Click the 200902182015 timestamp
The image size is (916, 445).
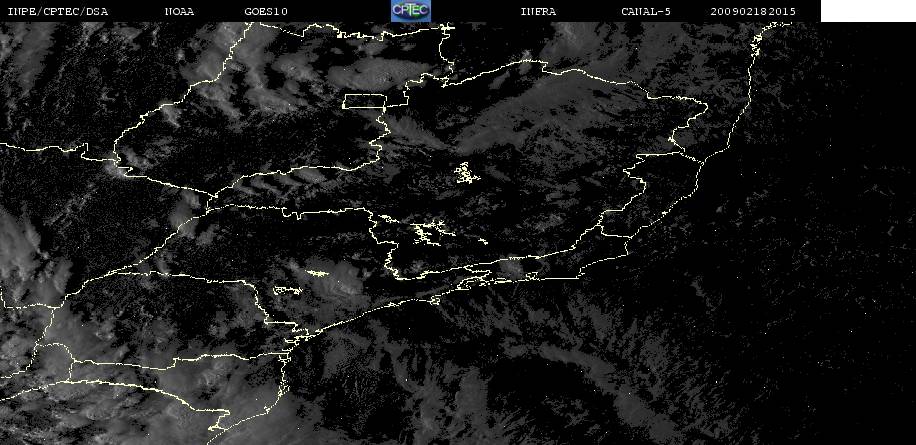(x=753, y=11)
